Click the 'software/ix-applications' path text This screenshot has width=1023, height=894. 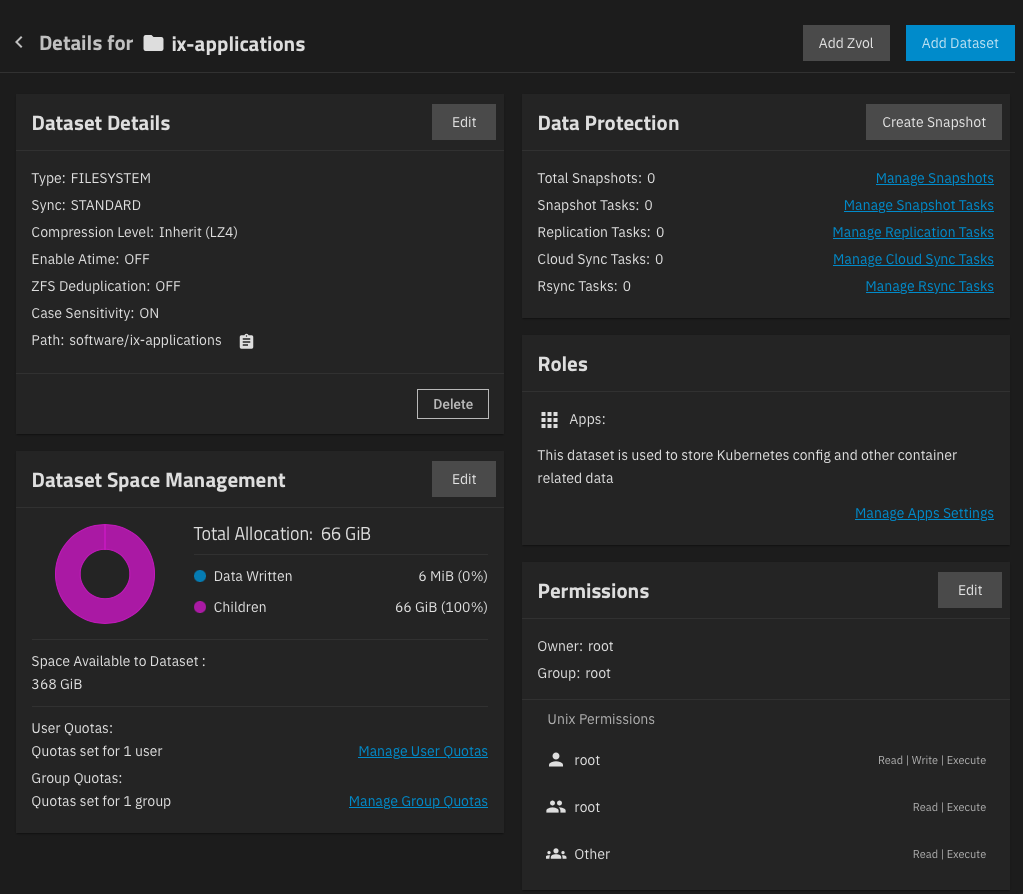click(x=145, y=340)
